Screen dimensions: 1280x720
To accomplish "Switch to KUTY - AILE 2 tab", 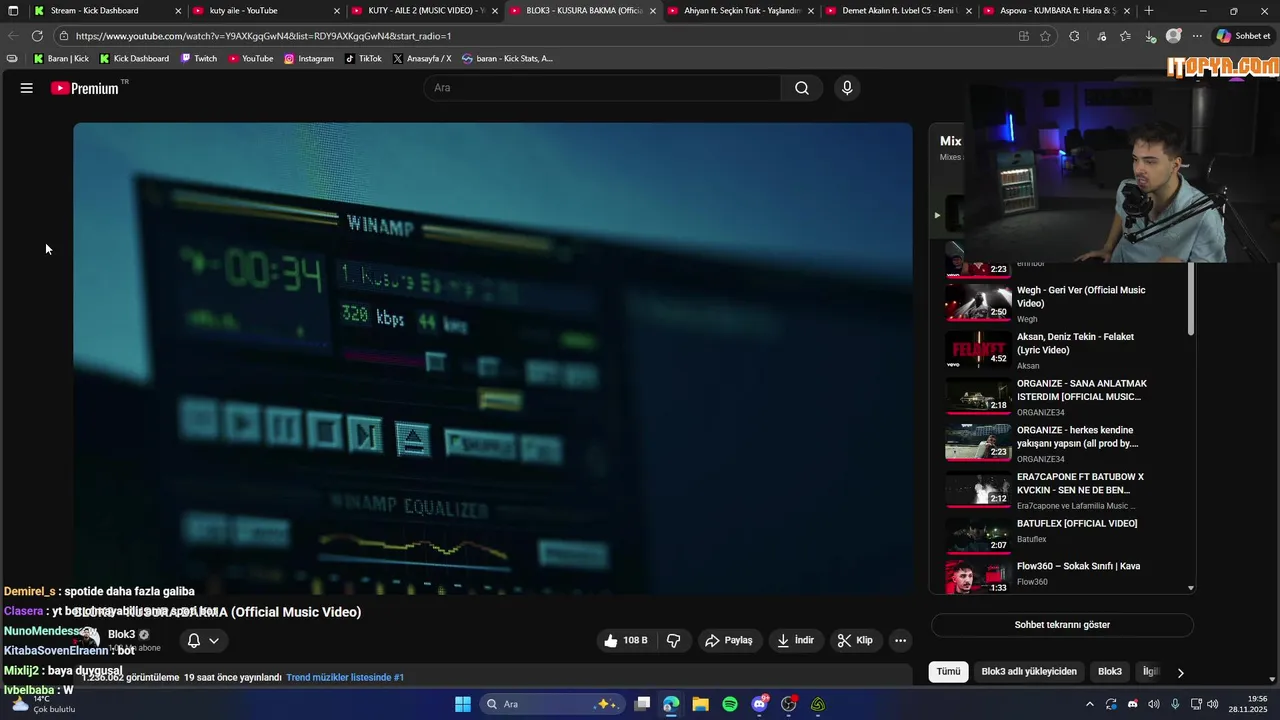I will click(x=425, y=10).
